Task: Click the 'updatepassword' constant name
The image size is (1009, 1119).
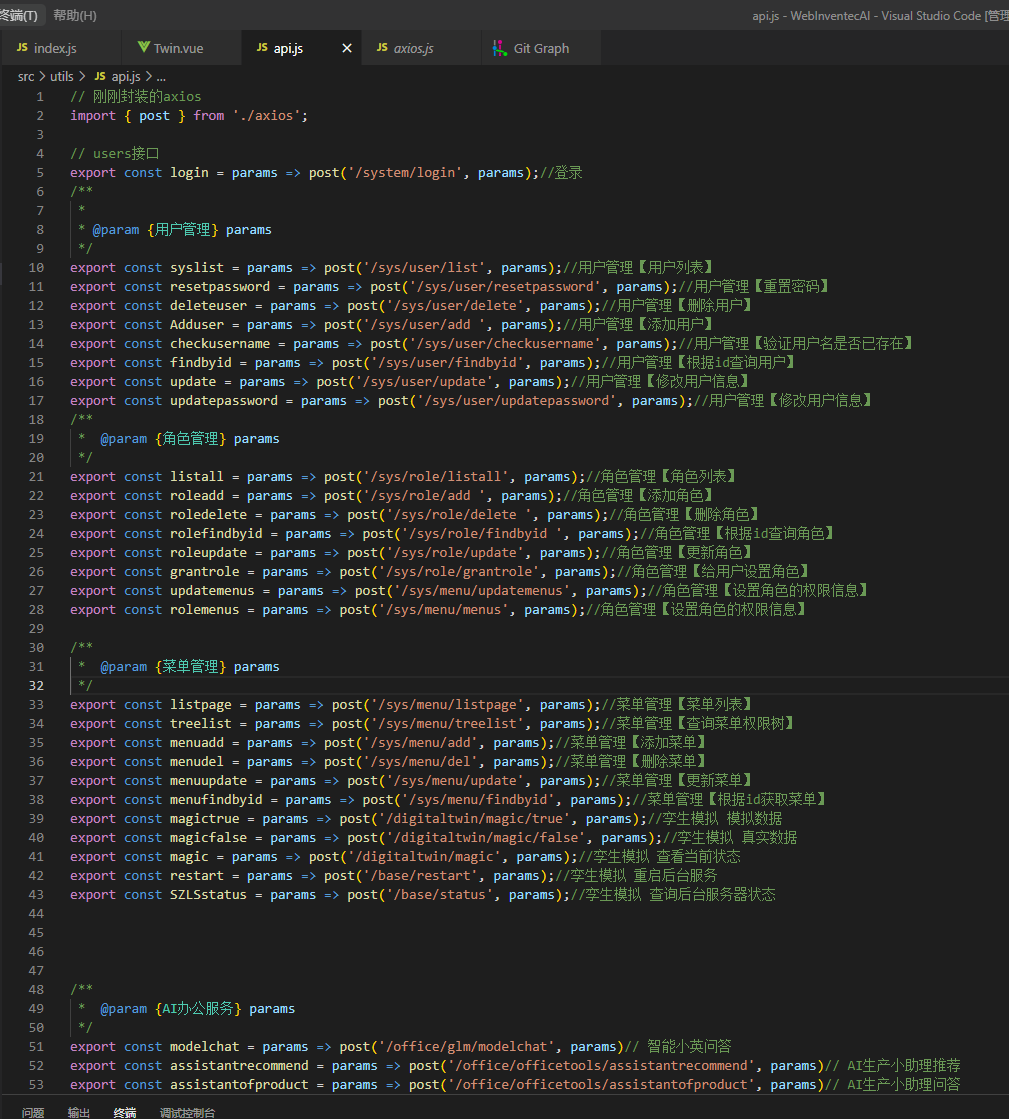Action: click(x=224, y=401)
